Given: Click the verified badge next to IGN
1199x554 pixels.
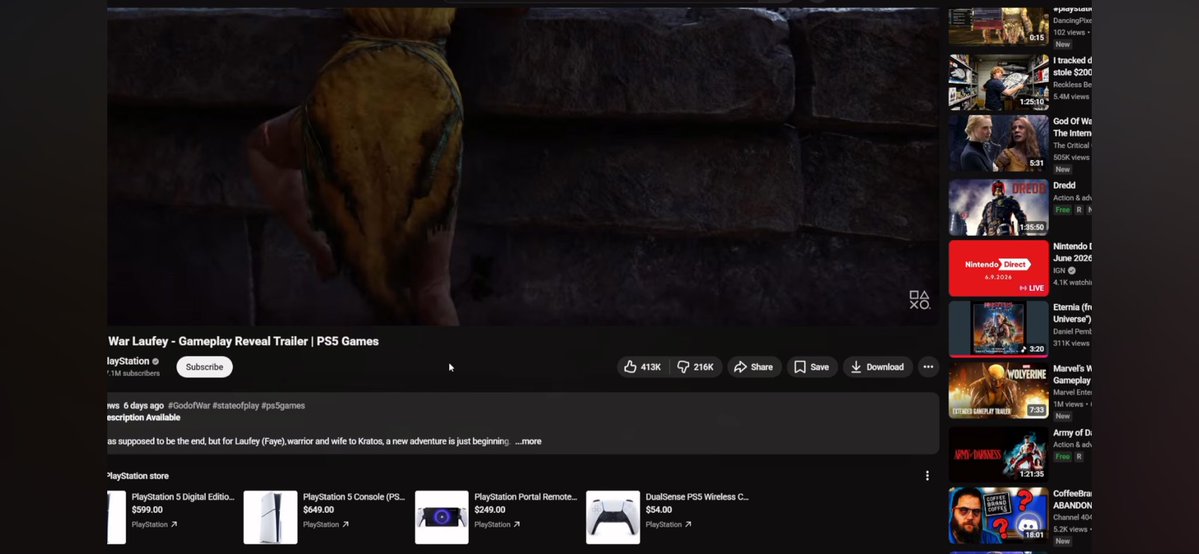Looking at the screenshot, I should (1071, 271).
